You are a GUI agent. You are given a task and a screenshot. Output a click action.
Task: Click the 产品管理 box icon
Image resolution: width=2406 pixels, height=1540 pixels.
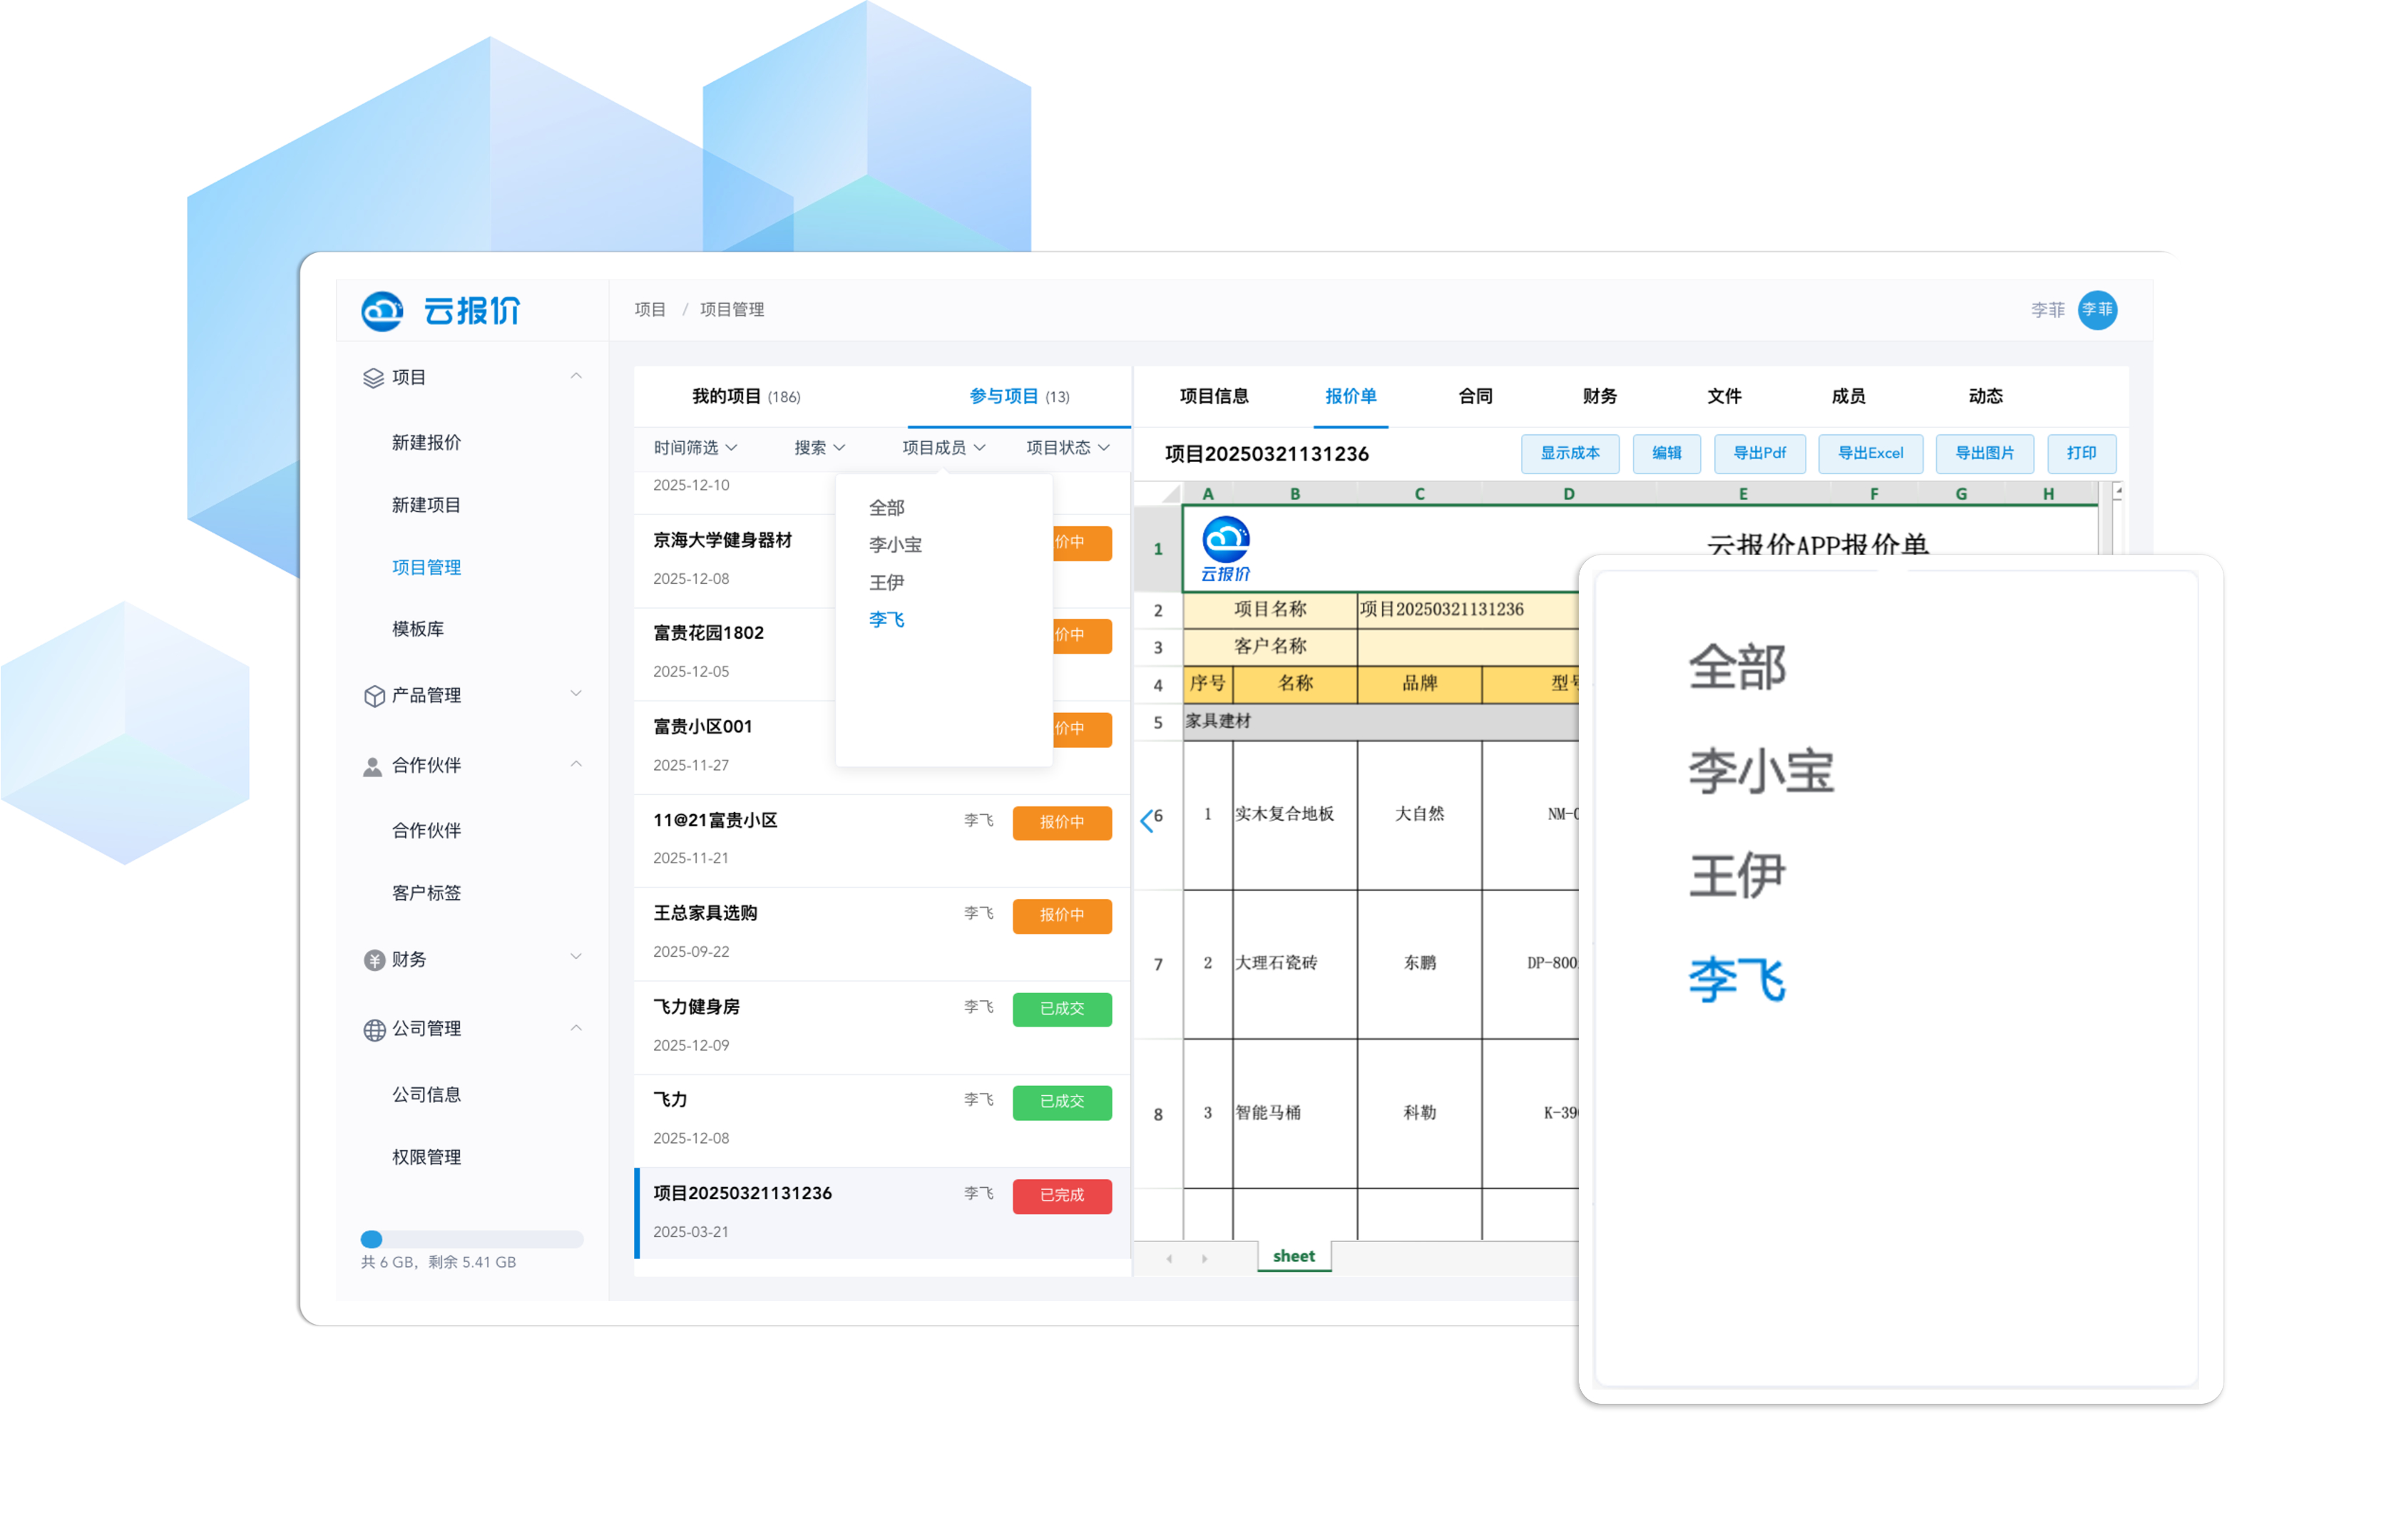click(x=374, y=696)
